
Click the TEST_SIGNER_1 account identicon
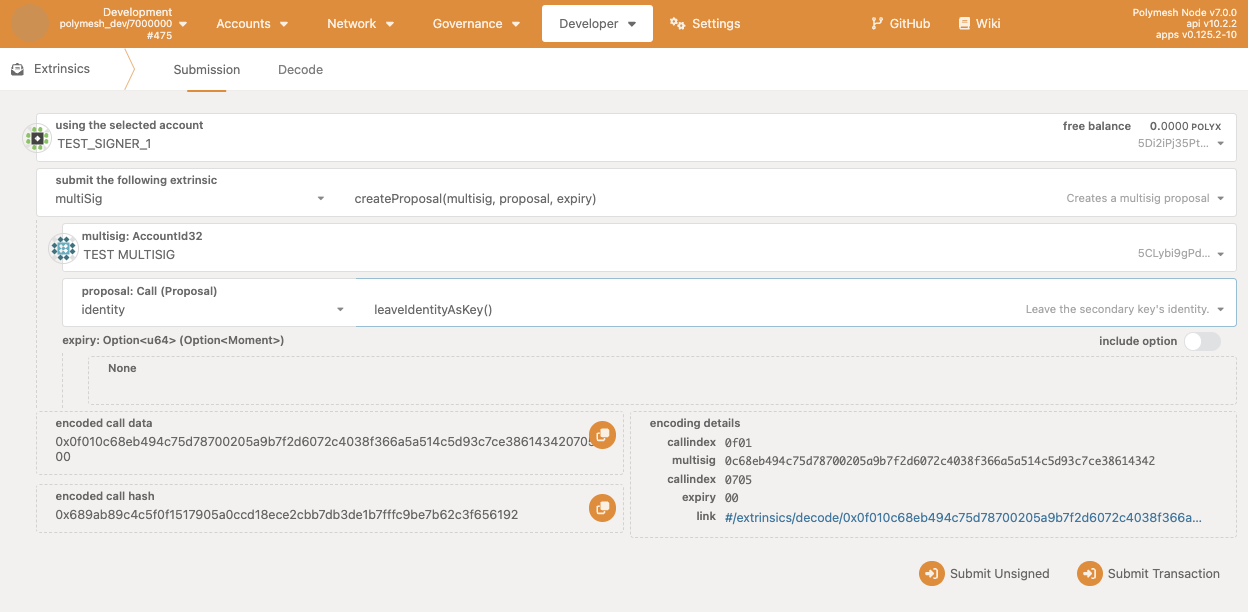tap(37, 138)
